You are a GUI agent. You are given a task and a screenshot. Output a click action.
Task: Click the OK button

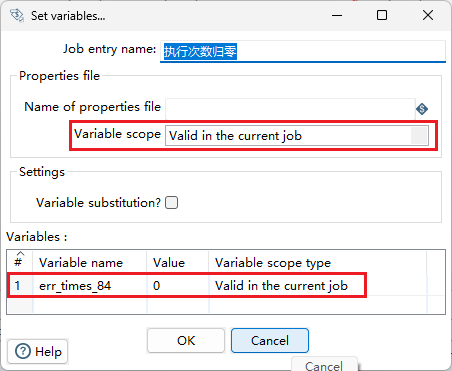[x=186, y=341]
